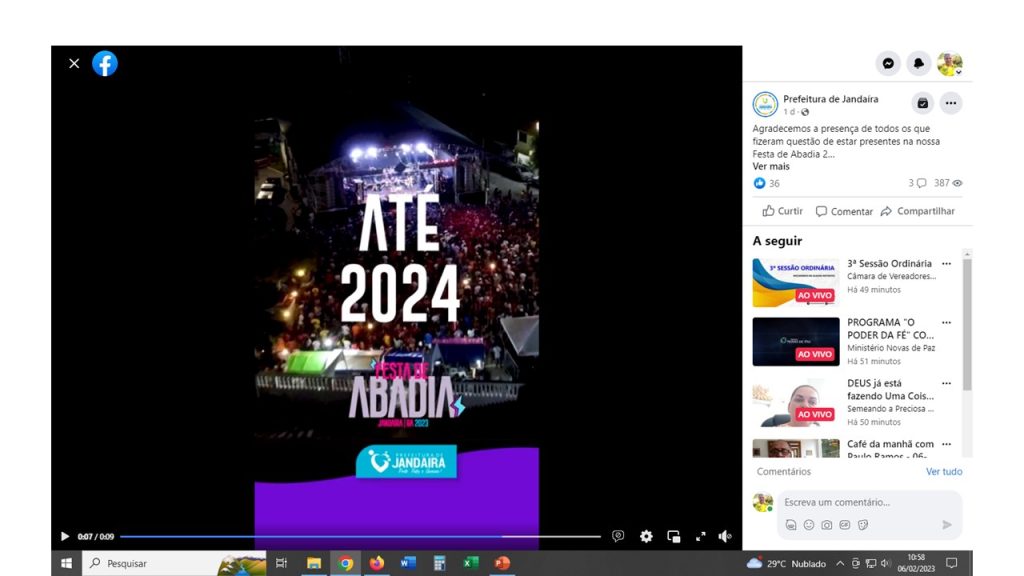Open the post's three-dot options menu
This screenshot has height=576, width=1024.
point(950,103)
